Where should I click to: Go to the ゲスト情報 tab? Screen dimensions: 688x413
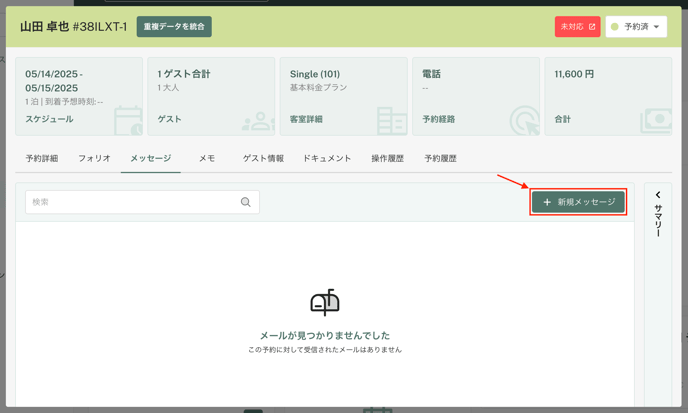(263, 158)
